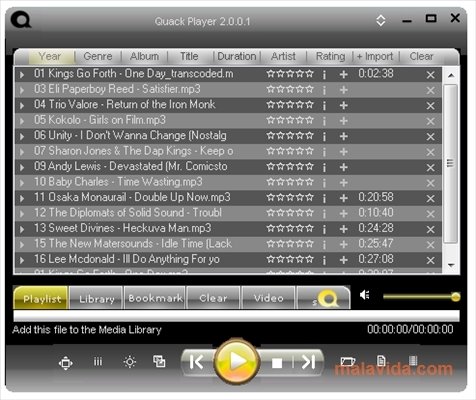Viewport: 476px width, 400px height.
Task: Remove 01 Kings Go Forth from playlist
Action: (430, 75)
